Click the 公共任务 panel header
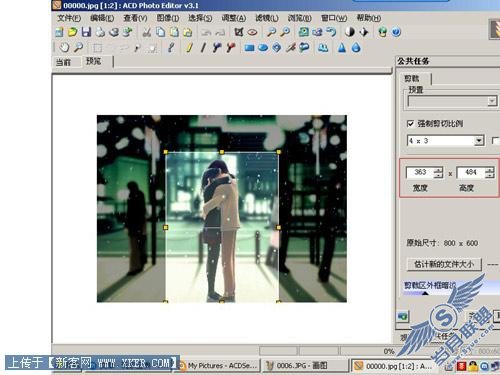Image resolution: width=500 pixels, height=375 pixels. click(x=413, y=61)
